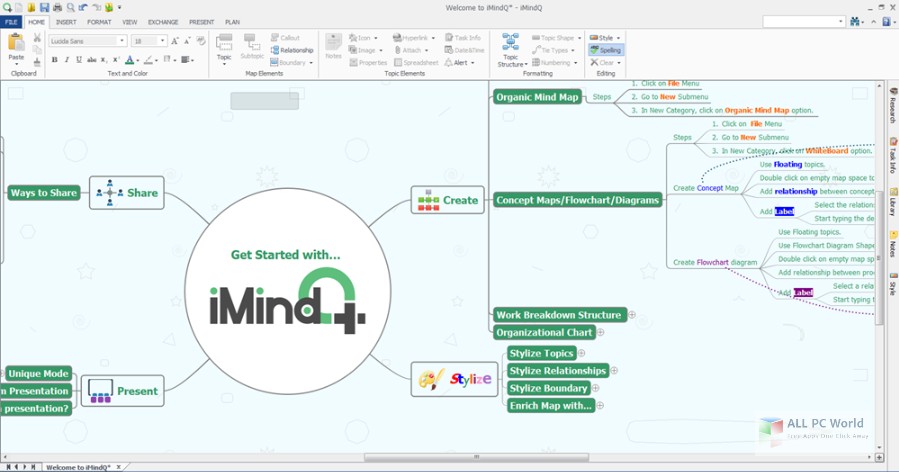Click the Notes icon in Topic Elements

(333, 46)
